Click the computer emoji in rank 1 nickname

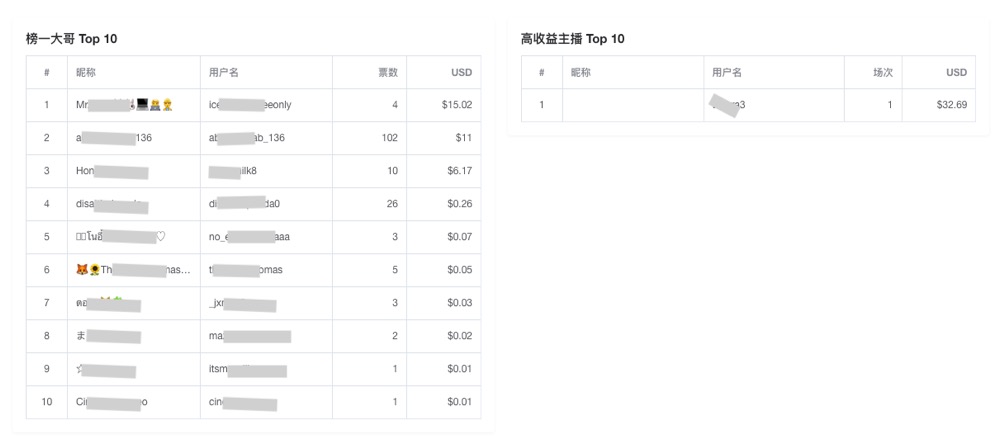click(x=142, y=105)
